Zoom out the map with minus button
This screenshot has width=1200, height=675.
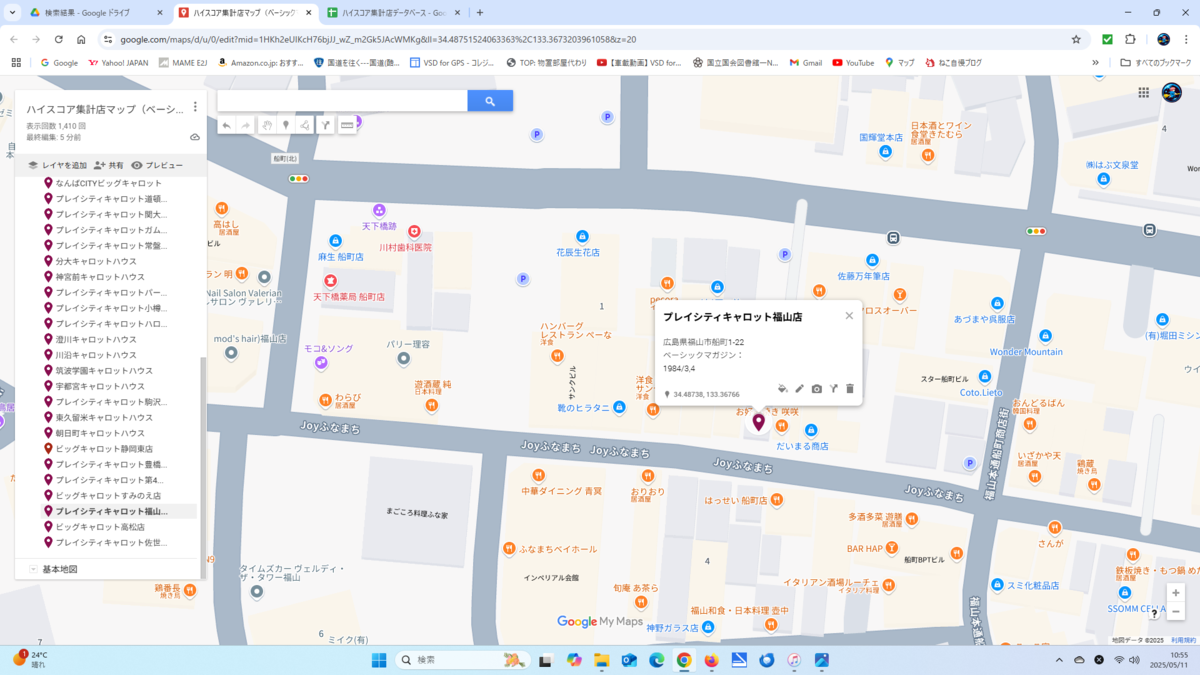[x=1176, y=611]
